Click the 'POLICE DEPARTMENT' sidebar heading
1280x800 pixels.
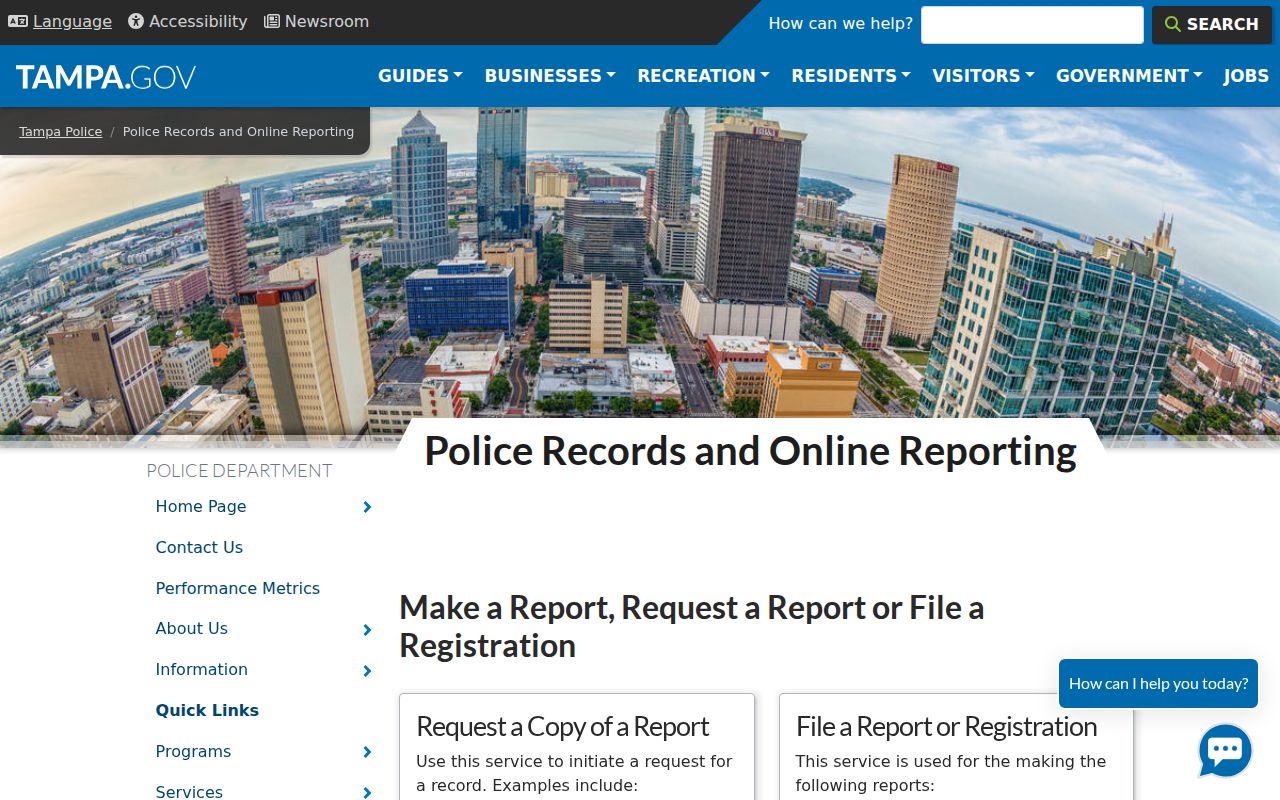pos(239,471)
